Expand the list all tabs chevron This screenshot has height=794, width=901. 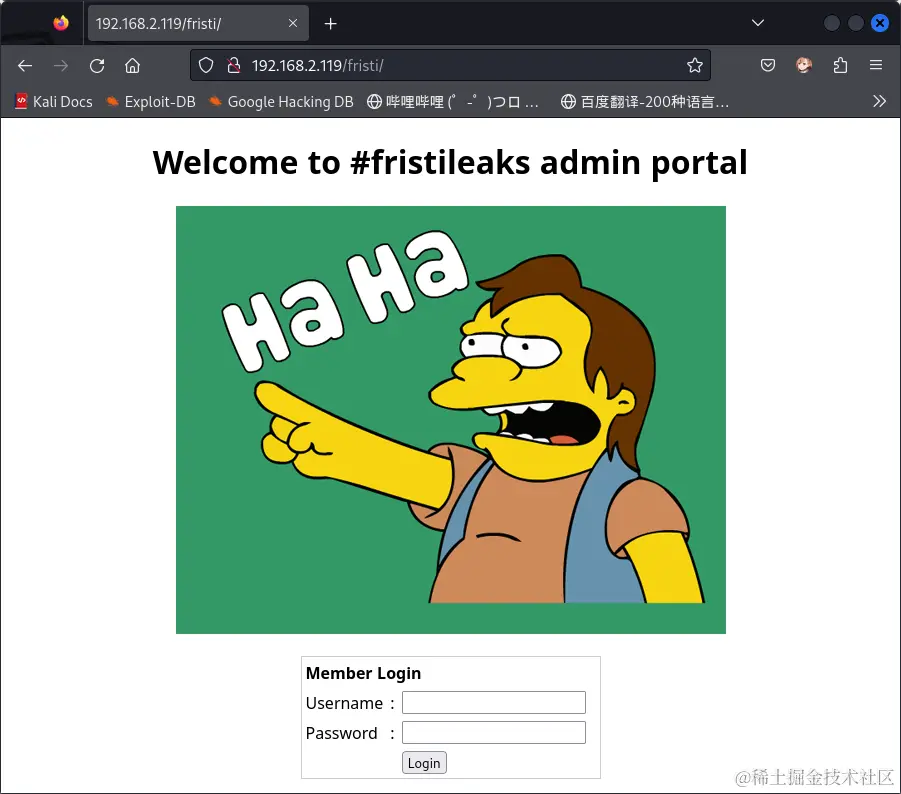pyautogui.click(x=758, y=23)
